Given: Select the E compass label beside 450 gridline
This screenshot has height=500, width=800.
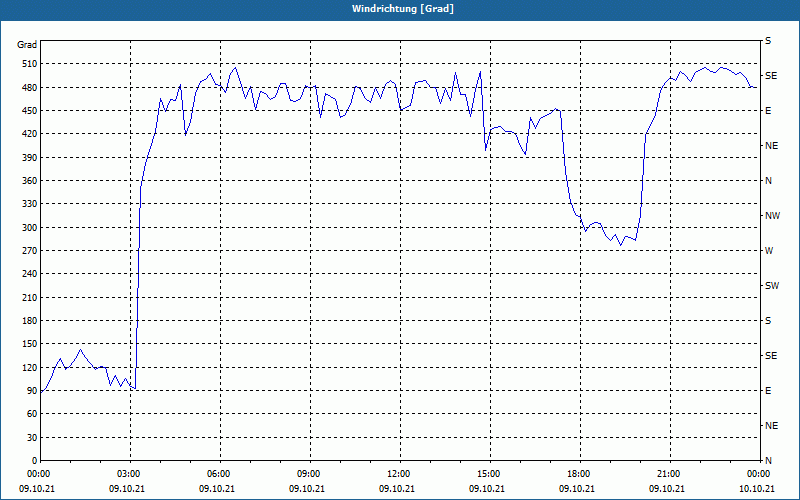Looking at the screenshot, I should (768, 111).
